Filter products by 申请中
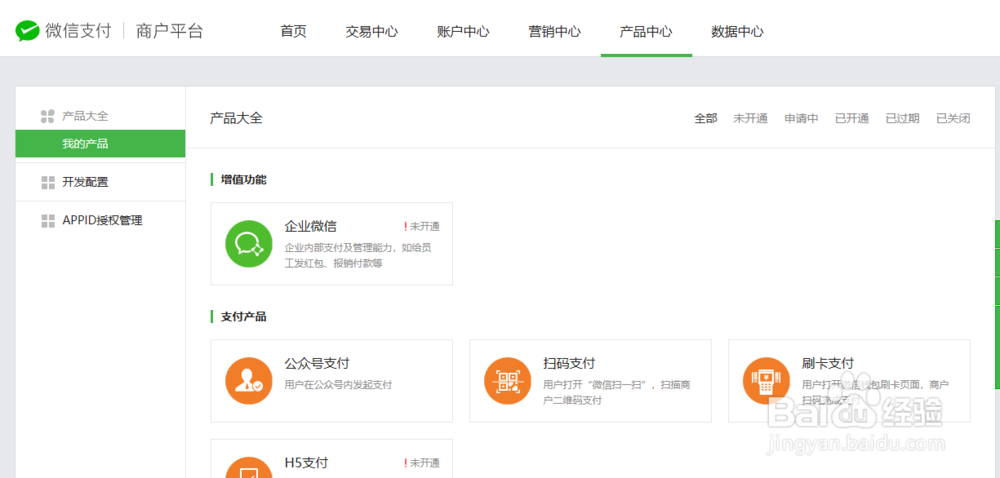Image resolution: width=1000 pixels, height=478 pixels. tap(802, 118)
